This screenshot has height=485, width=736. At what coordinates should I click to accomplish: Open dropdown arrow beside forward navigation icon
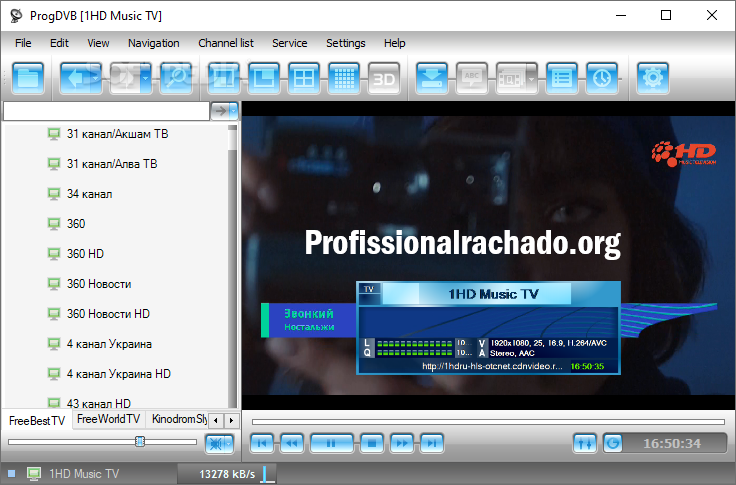click(x=146, y=78)
